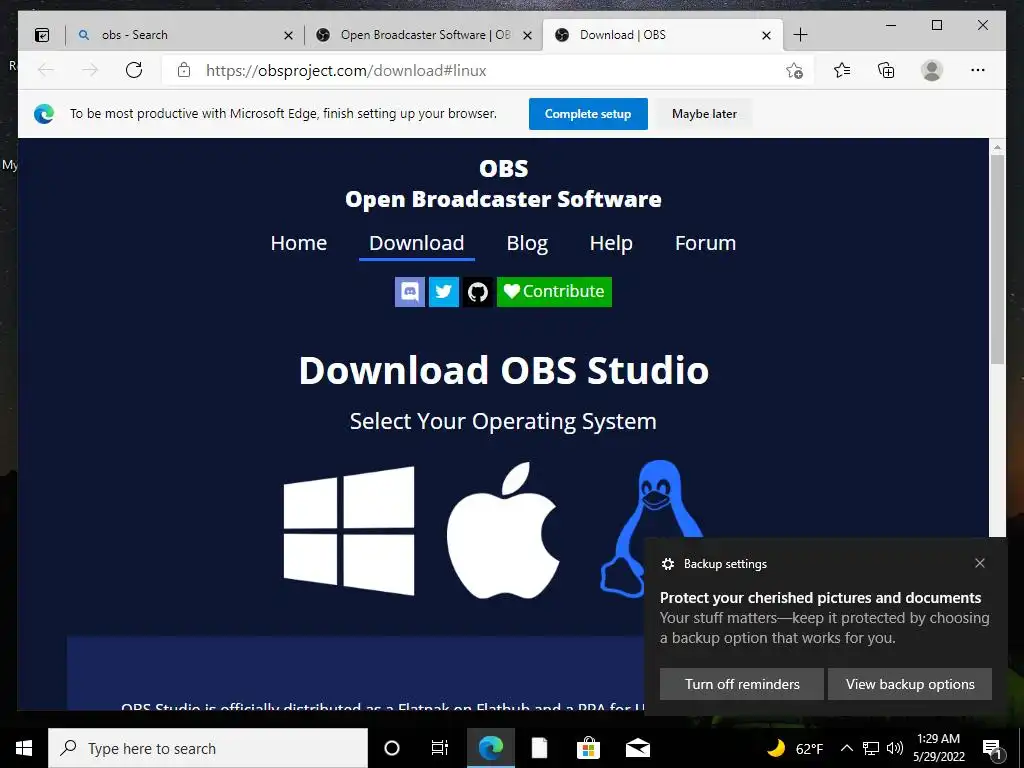
Task: Open the Help navigation link
Action: [x=611, y=243]
